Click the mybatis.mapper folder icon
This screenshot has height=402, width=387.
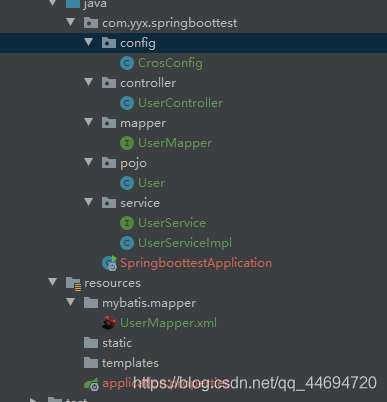tap(91, 303)
